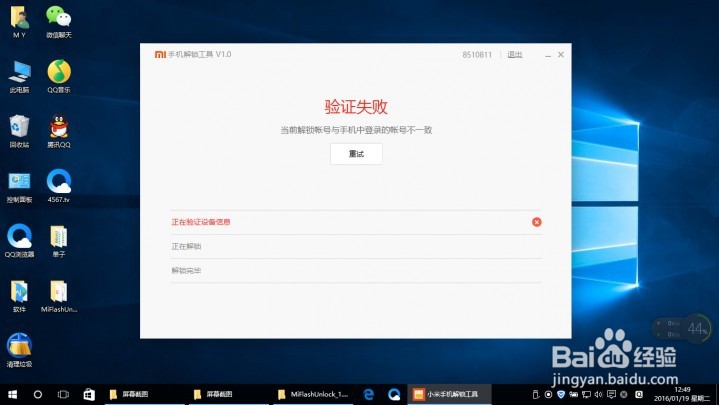Image resolution: width=719 pixels, height=405 pixels.
Task: Minimize the unlock tool window
Action: 548,55
